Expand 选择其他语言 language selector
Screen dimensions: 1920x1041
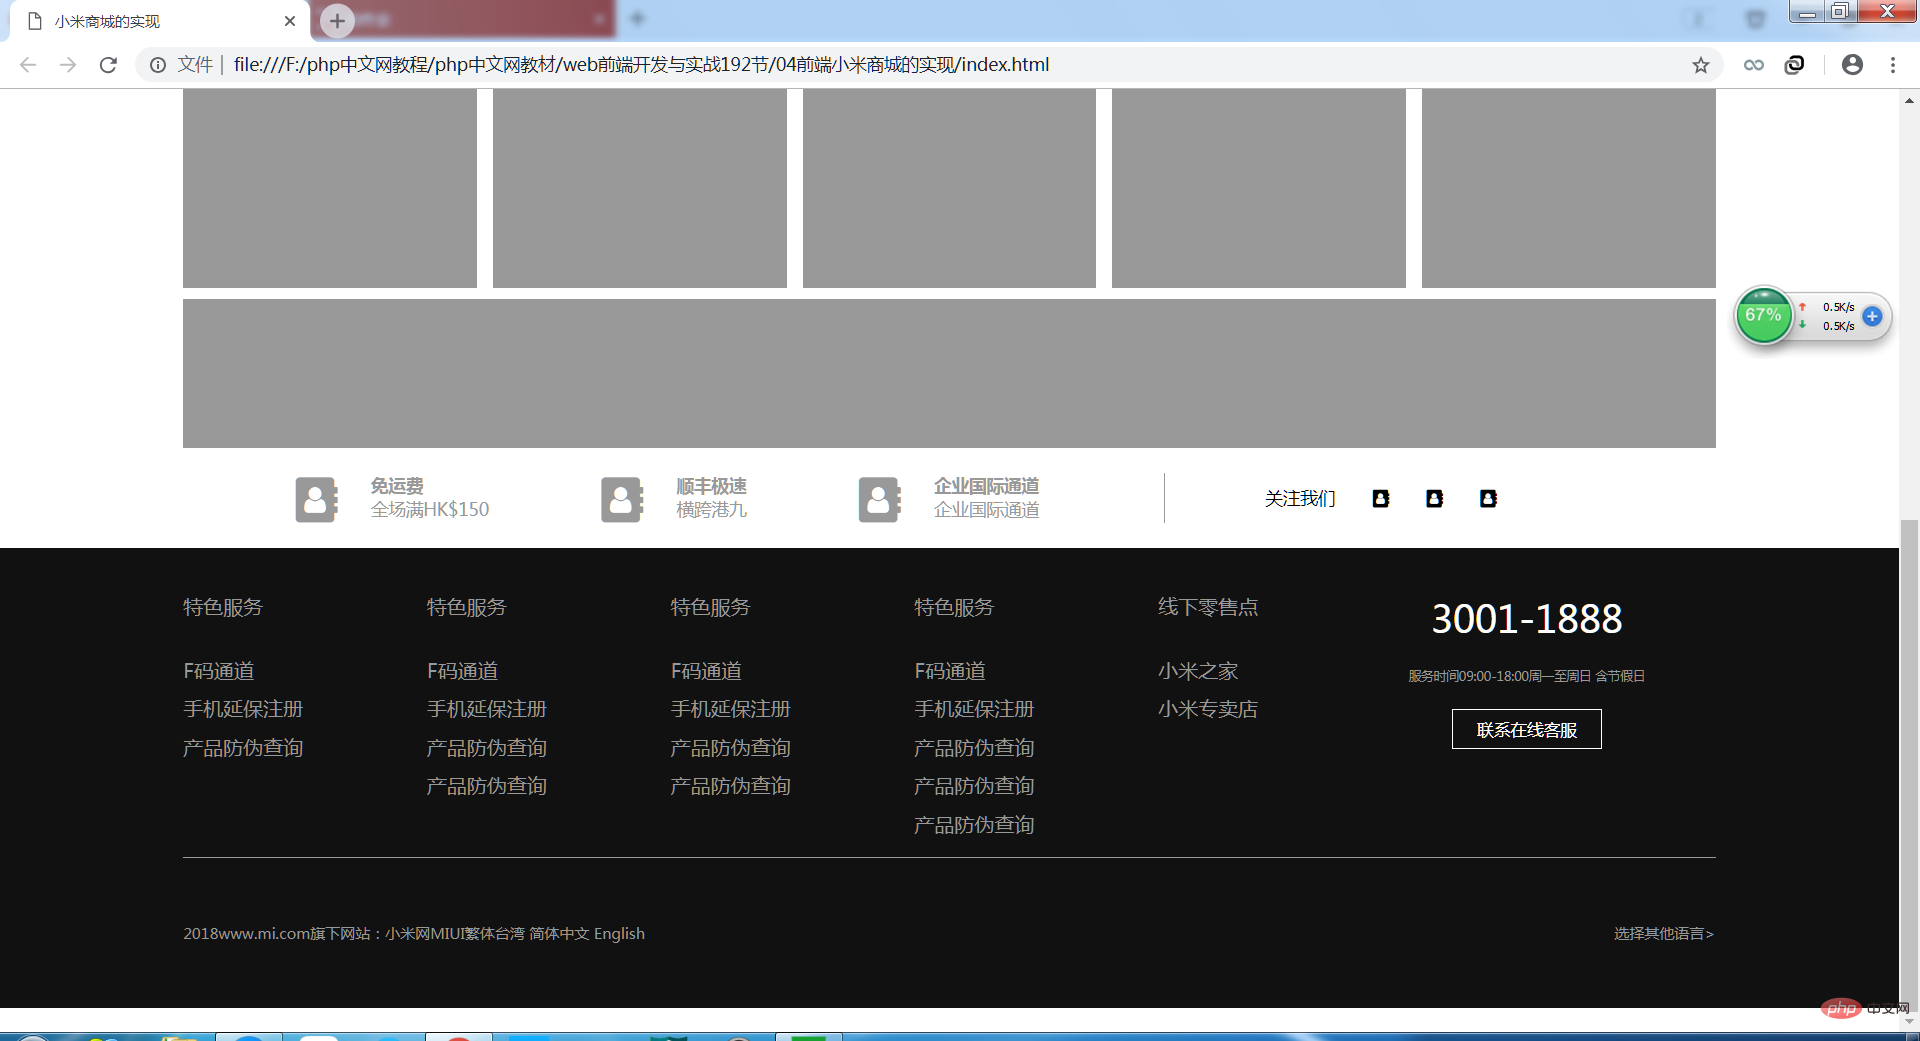1663,933
